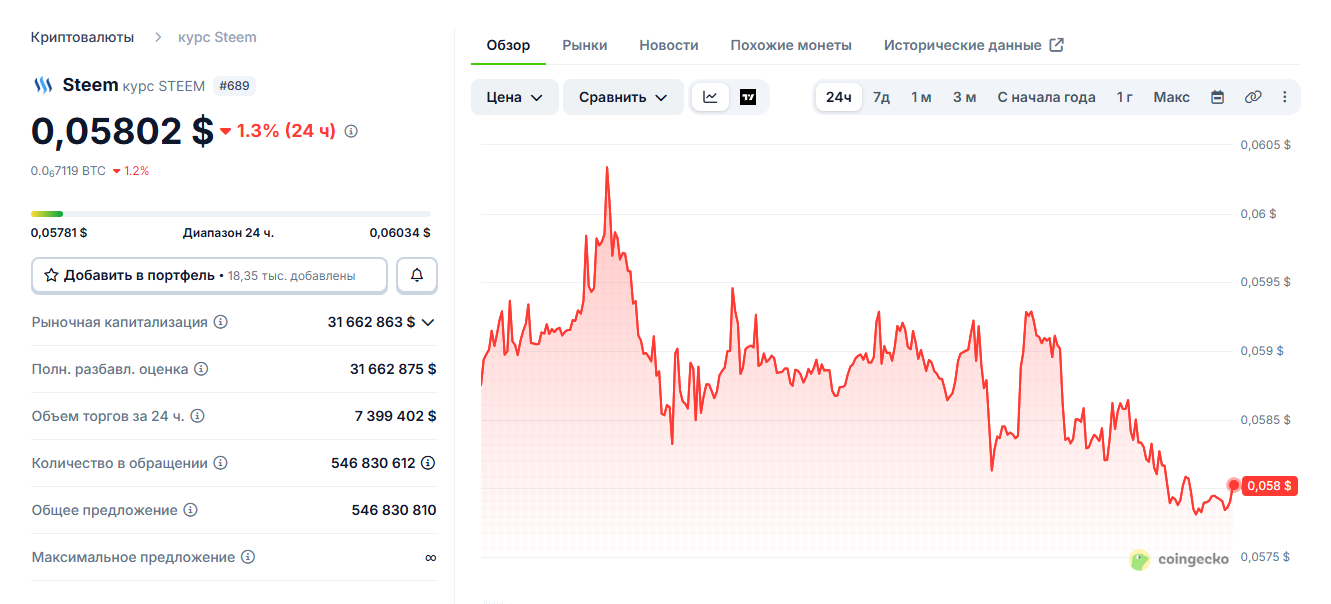1331x604 pixels.
Task: Select the 1 г time range
Action: click(1125, 97)
